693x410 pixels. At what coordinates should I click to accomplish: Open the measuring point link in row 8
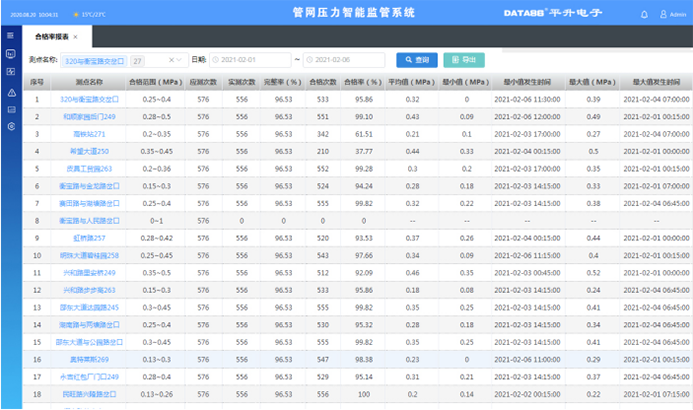(89, 220)
